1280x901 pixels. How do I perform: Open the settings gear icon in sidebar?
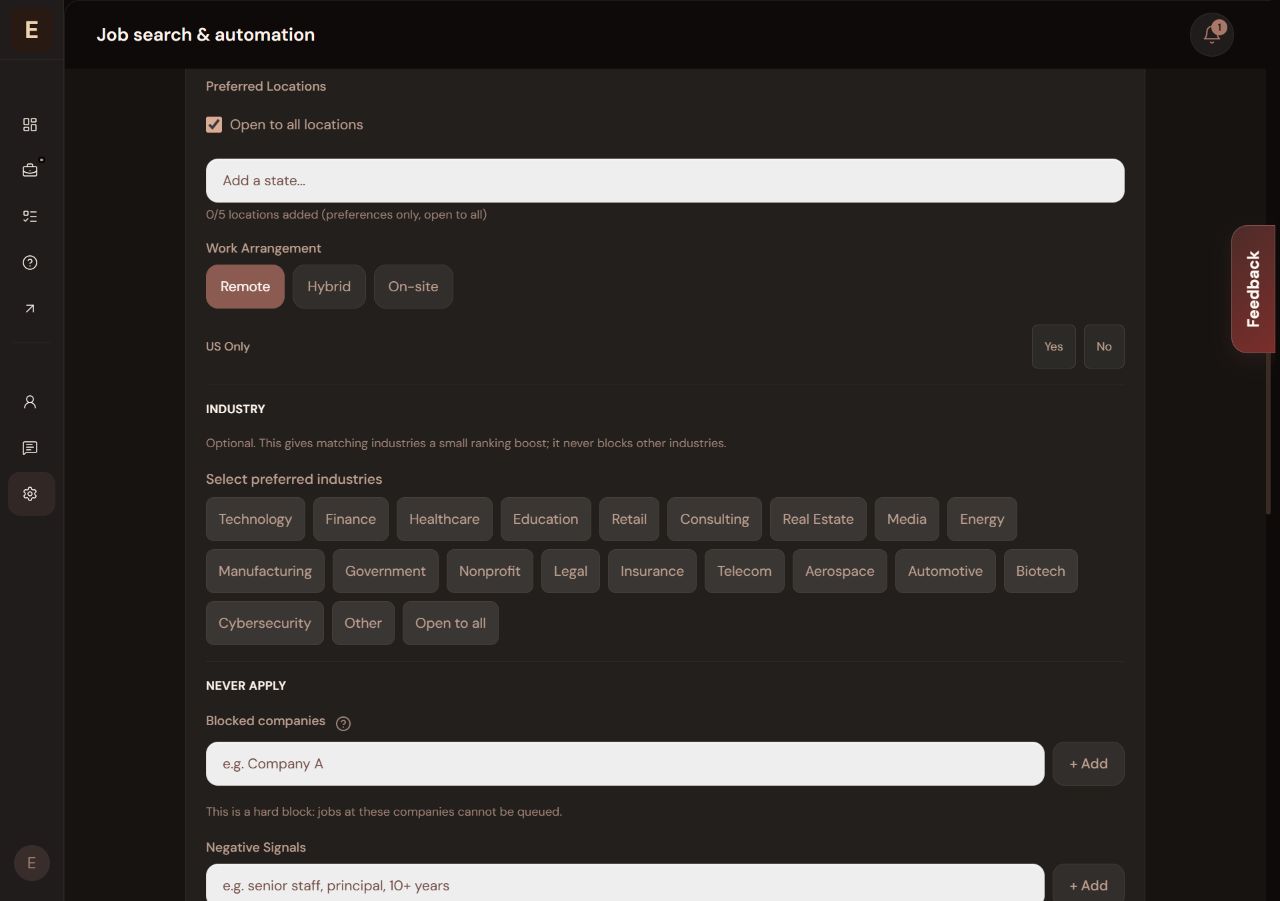coord(30,494)
